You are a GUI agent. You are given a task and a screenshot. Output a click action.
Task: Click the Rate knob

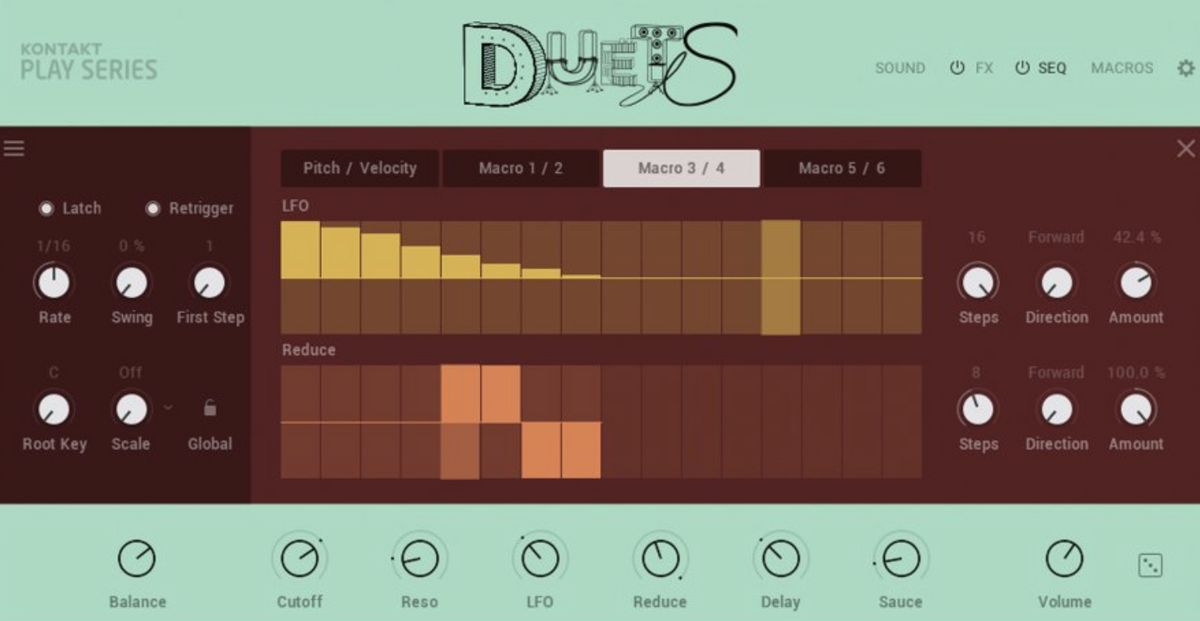tap(54, 283)
